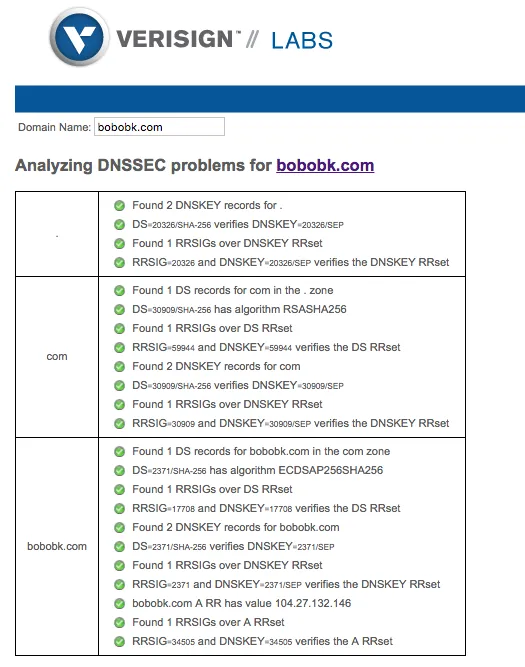Image resolution: width=525 pixels, height=667 pixels.
Task: Click check icon for bobobk.com 'Found 1 RRSIGs over DNSKEY RRset'
Action: click(x=120, y=565)
